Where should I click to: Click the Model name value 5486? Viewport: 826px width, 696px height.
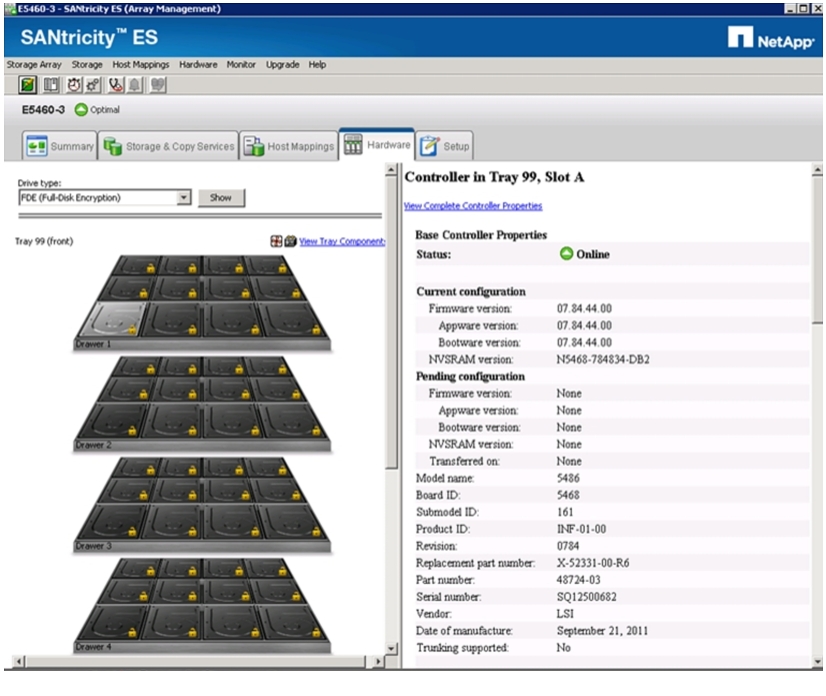pyautogui.click(x=568, y=478)
